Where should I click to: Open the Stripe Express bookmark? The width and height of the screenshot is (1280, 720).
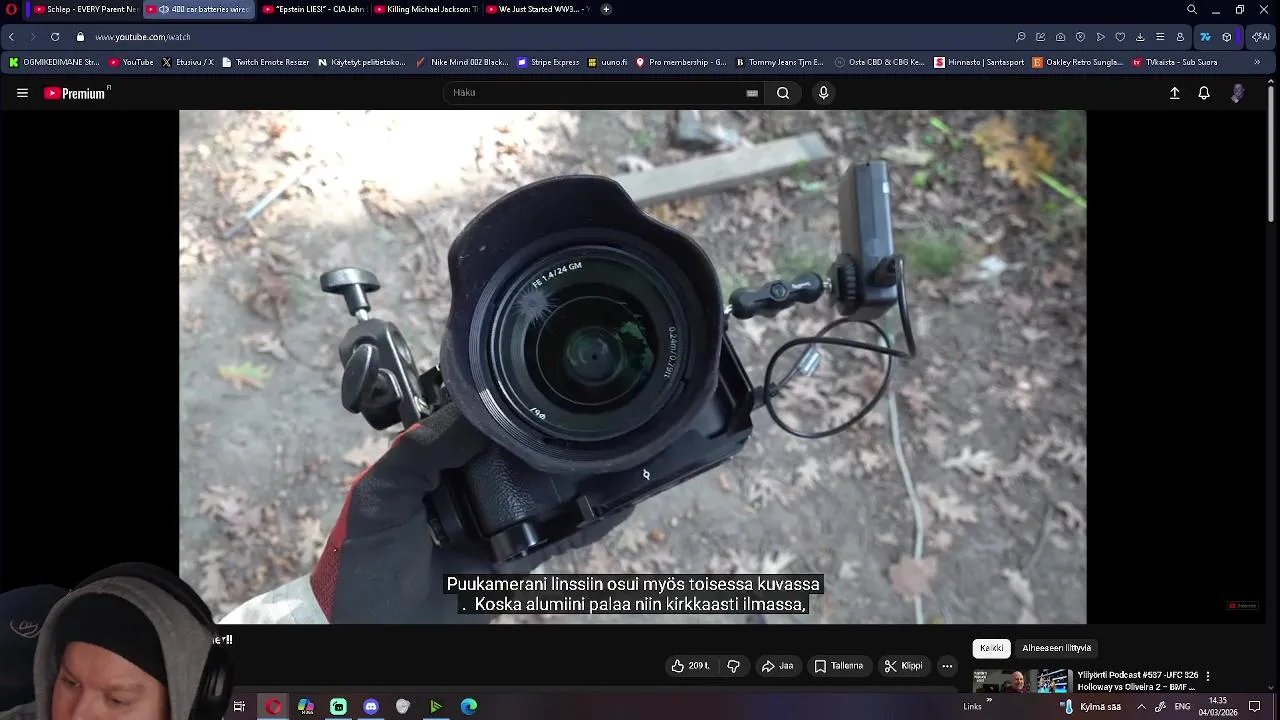coord(548,62)
